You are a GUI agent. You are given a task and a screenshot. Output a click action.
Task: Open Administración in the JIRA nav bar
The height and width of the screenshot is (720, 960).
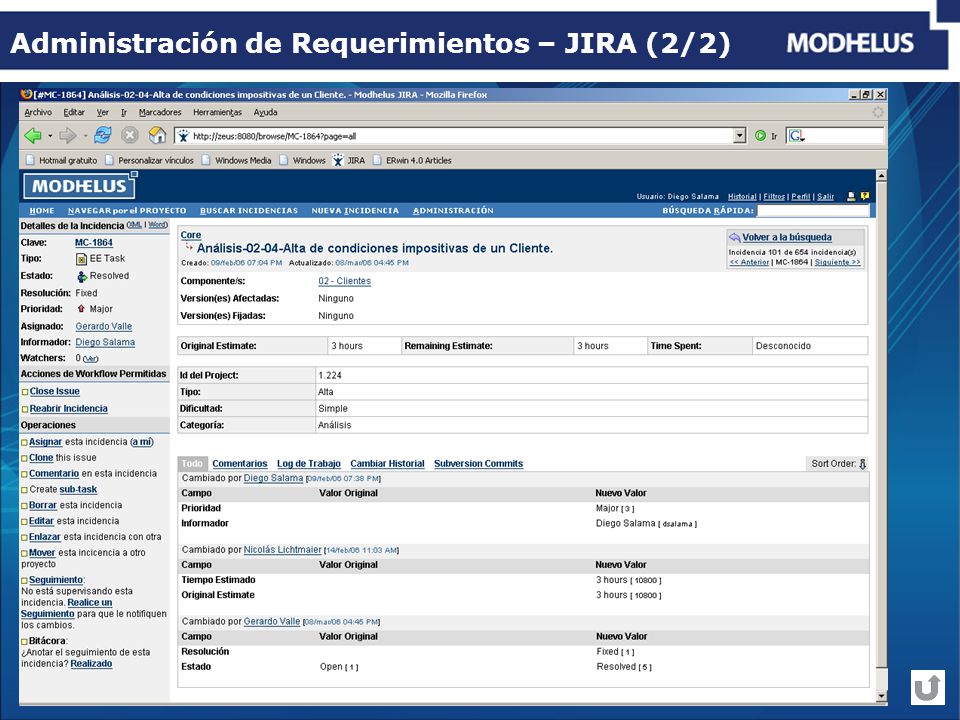click(x=453, y=211)
